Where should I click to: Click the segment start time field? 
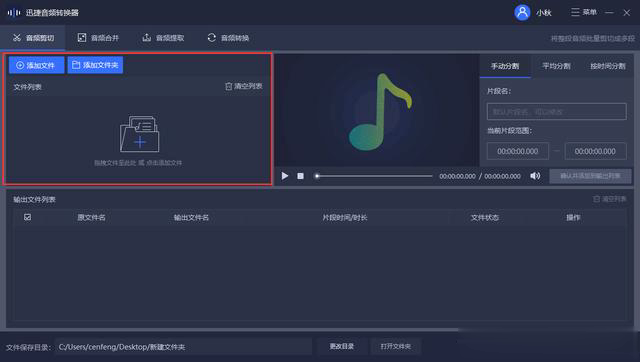(x=518, y=151)
